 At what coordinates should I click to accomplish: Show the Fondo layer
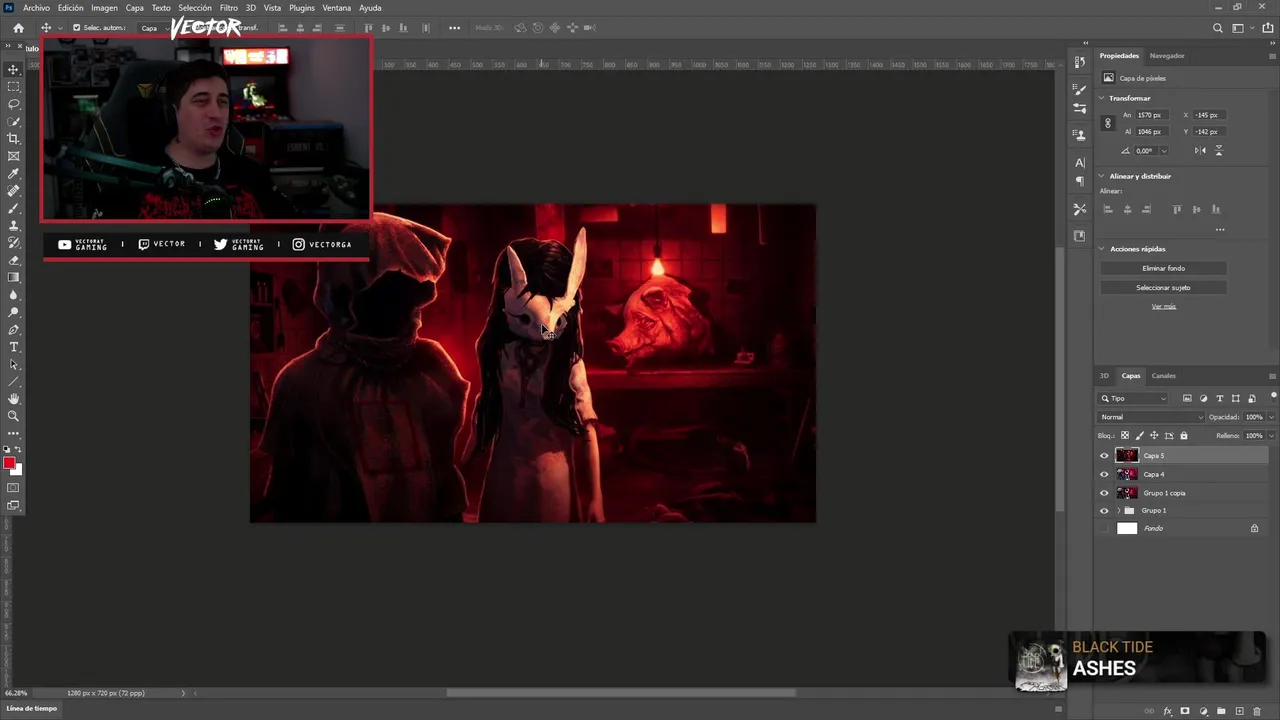coord(1104,528)
